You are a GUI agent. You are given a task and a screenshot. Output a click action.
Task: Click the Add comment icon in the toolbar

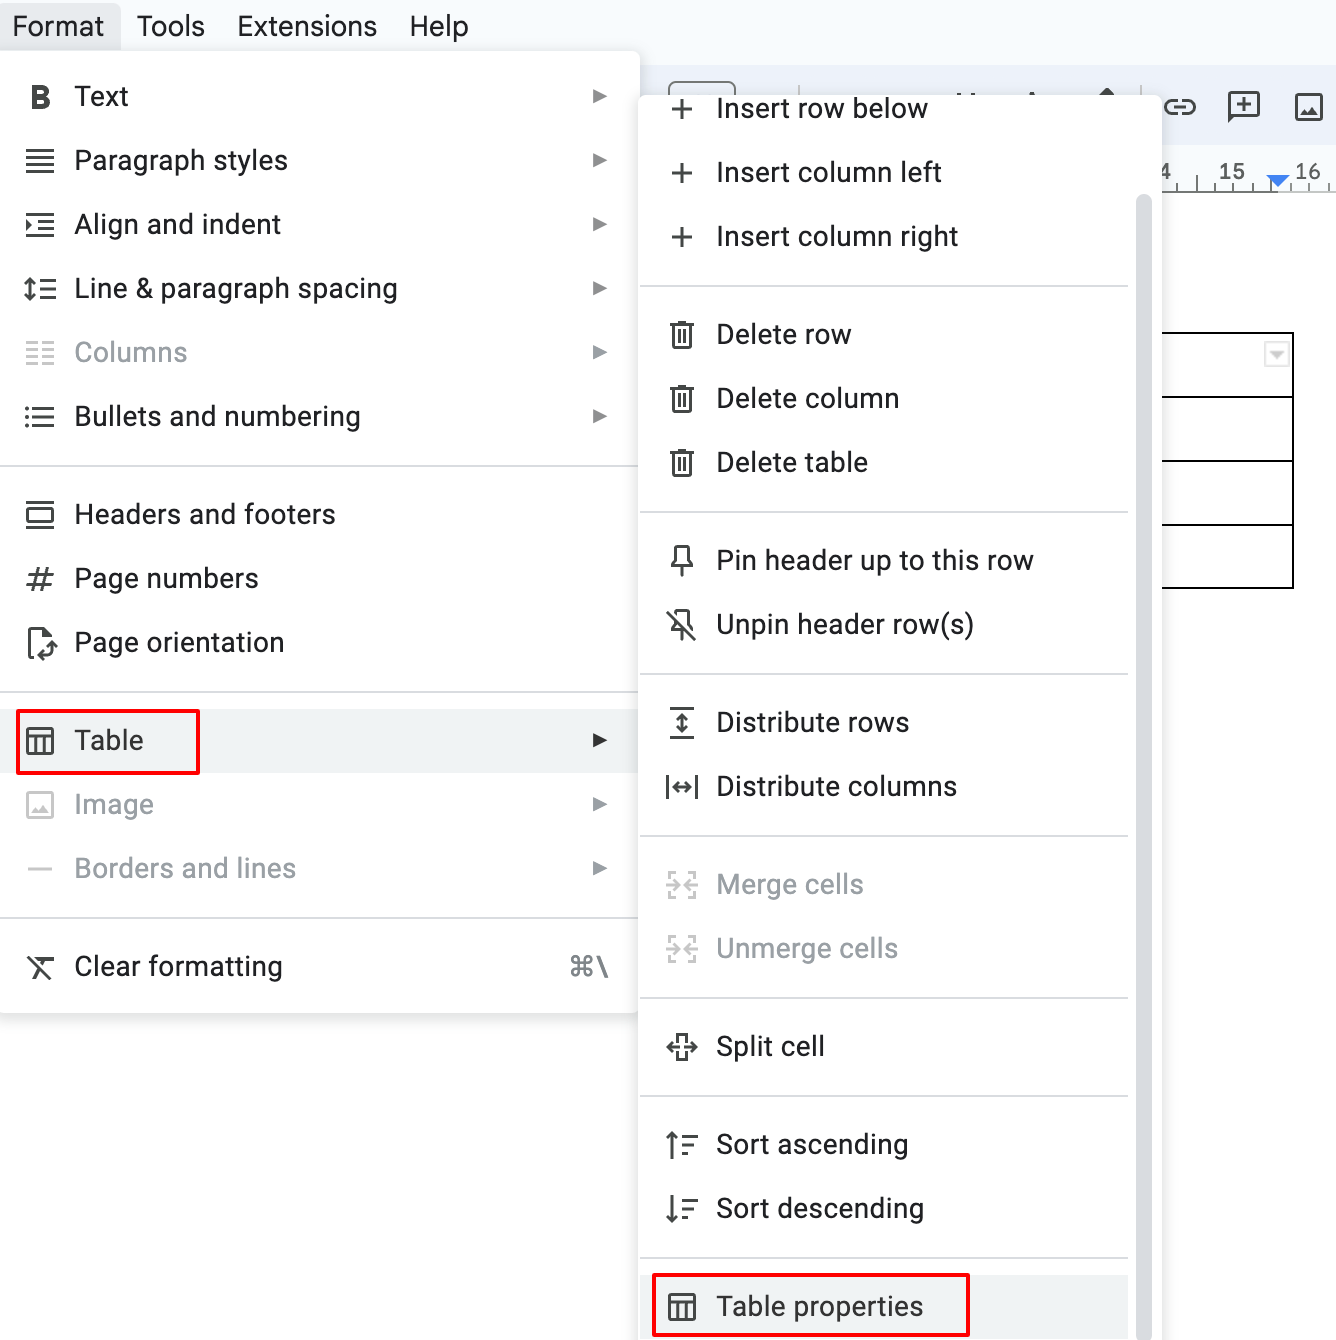pos(1243,106)
